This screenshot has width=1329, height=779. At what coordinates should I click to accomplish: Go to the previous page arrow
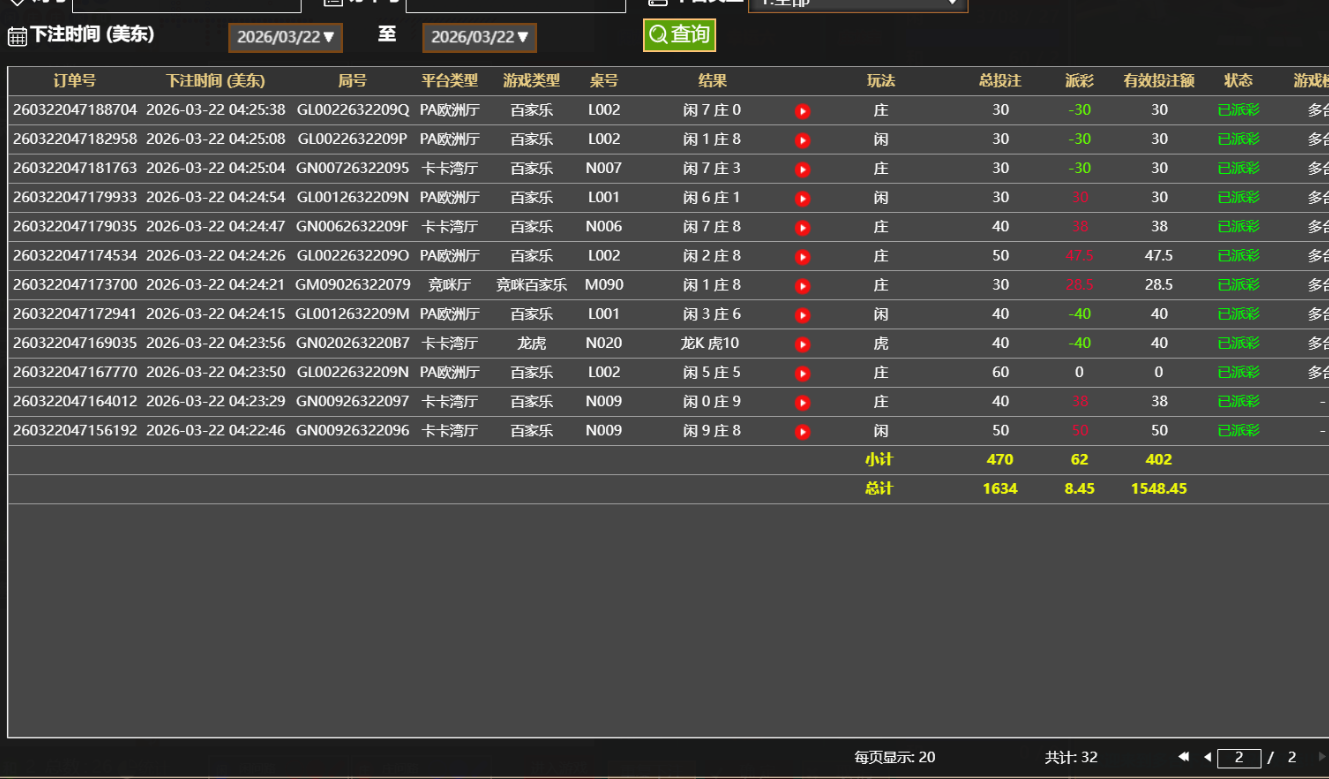1207,757
